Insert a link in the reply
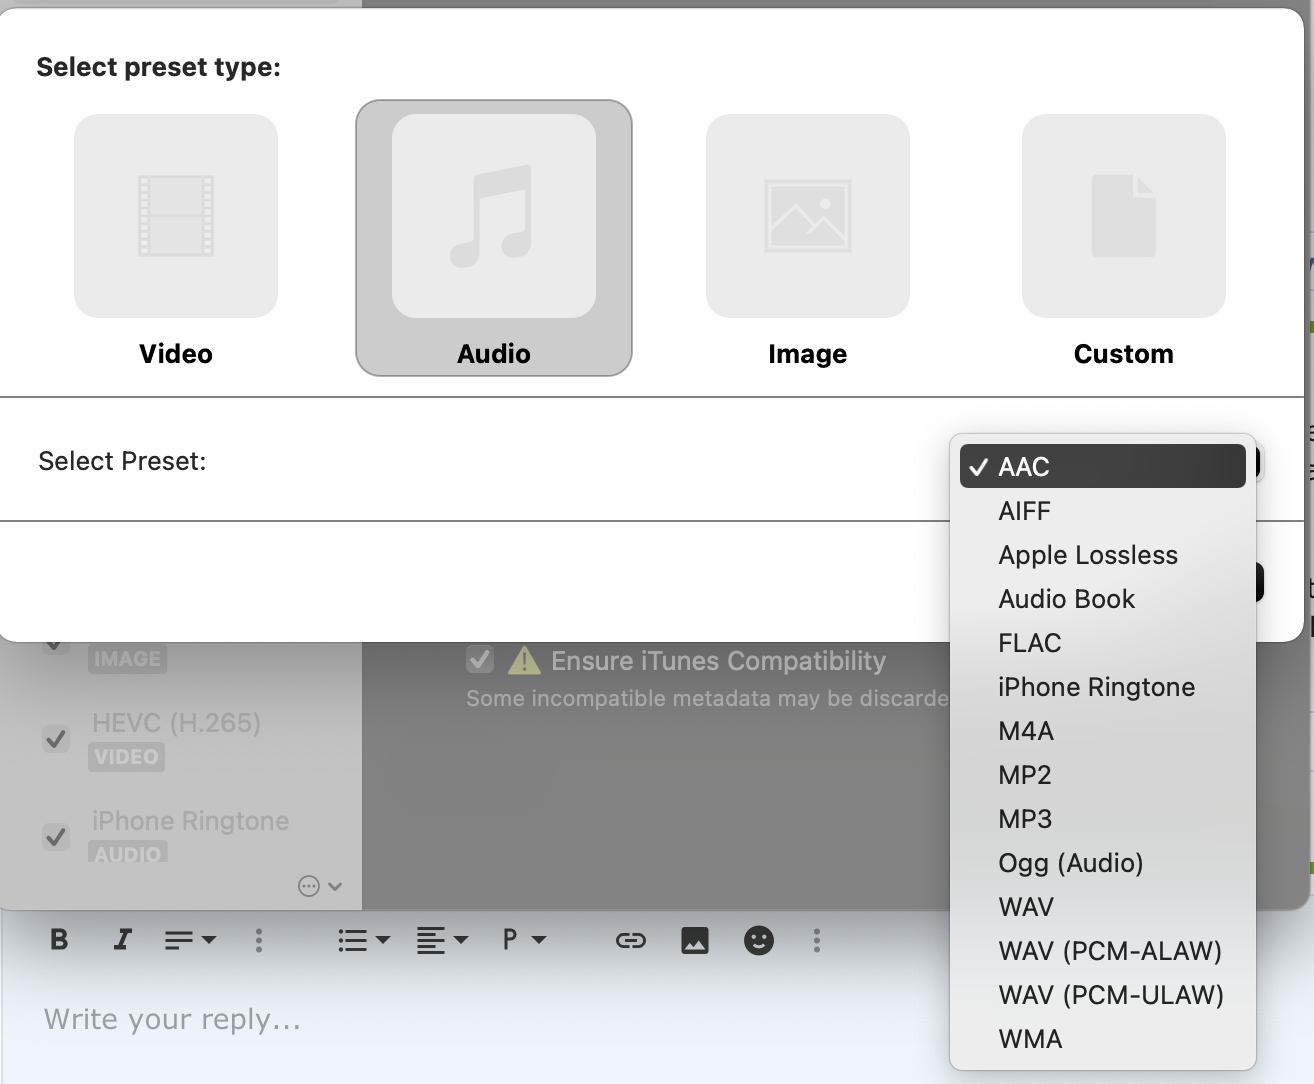 630,940
